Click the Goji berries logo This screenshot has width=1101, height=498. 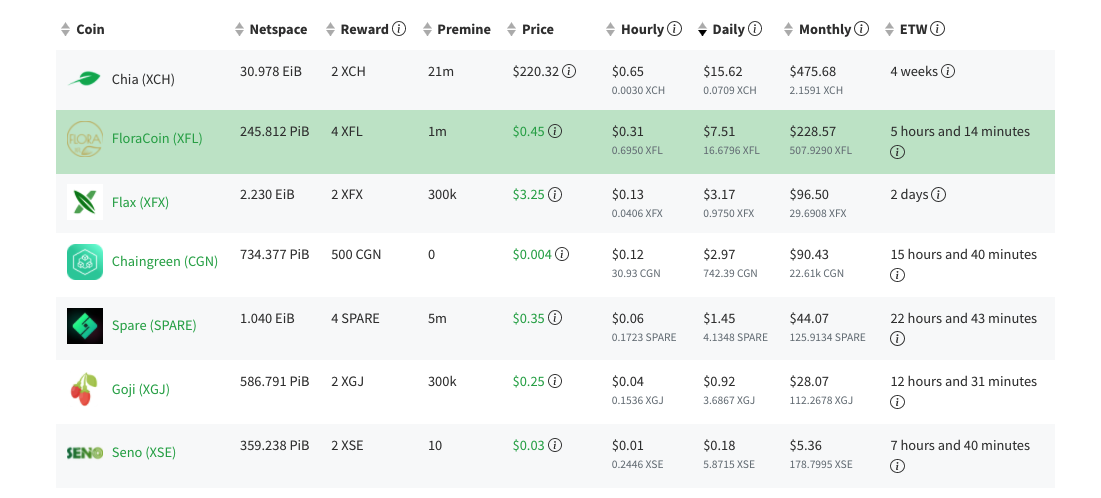click(x=83, y=389)
